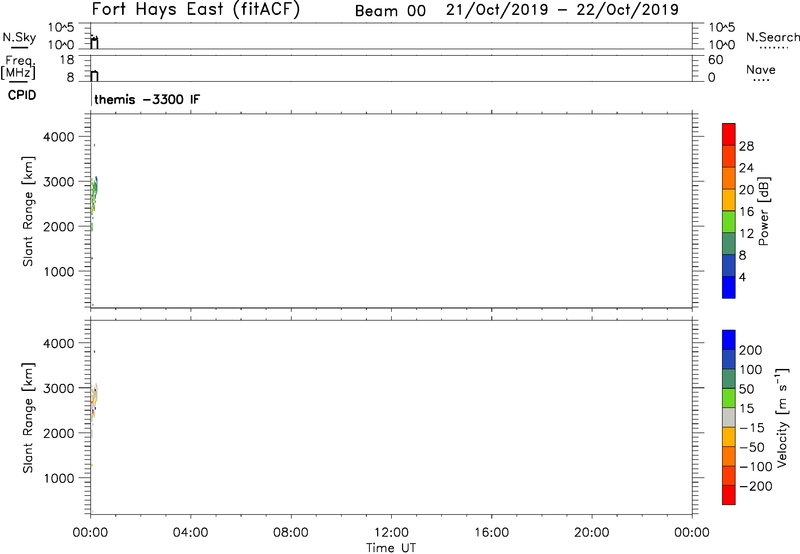
Task: Click the Slant Range axis title of the velocity panel
Action: click(x=28, y=418)
